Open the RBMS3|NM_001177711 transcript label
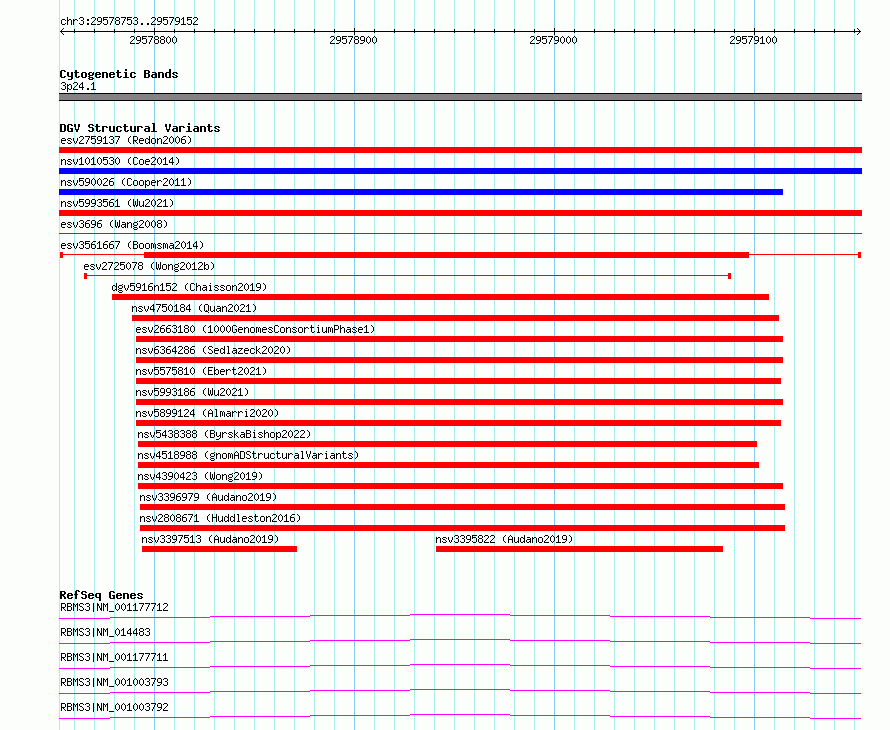890x730 pixels. coord(114,657)
